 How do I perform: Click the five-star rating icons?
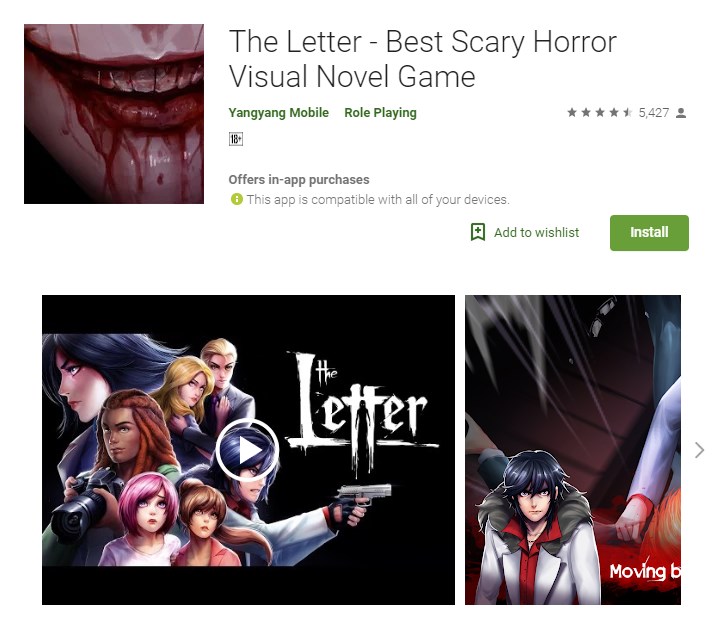pos(599,112)
